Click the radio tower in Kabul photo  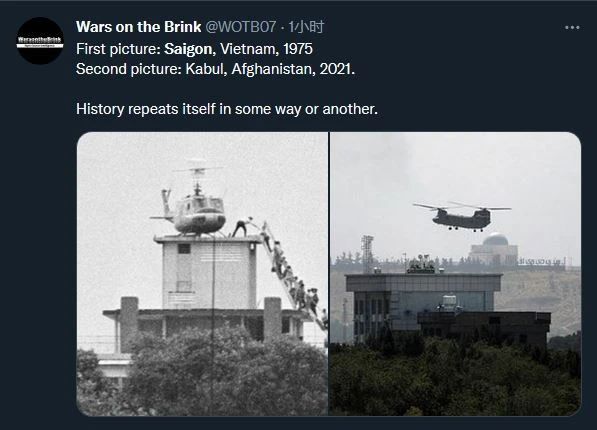pos(367,253)
